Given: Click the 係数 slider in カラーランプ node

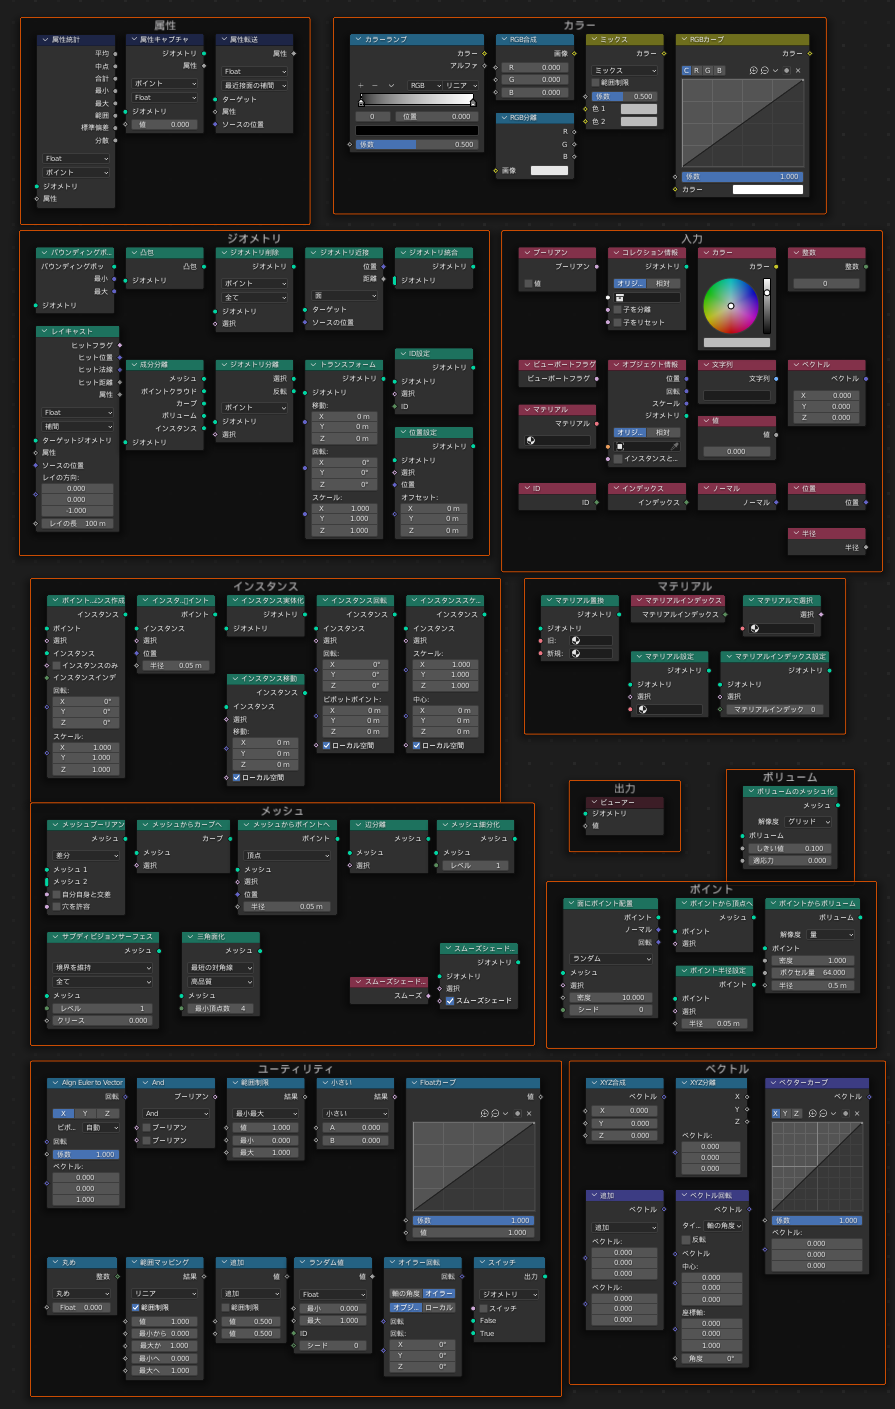Looking at the screenshot, I should pos(416,144).
